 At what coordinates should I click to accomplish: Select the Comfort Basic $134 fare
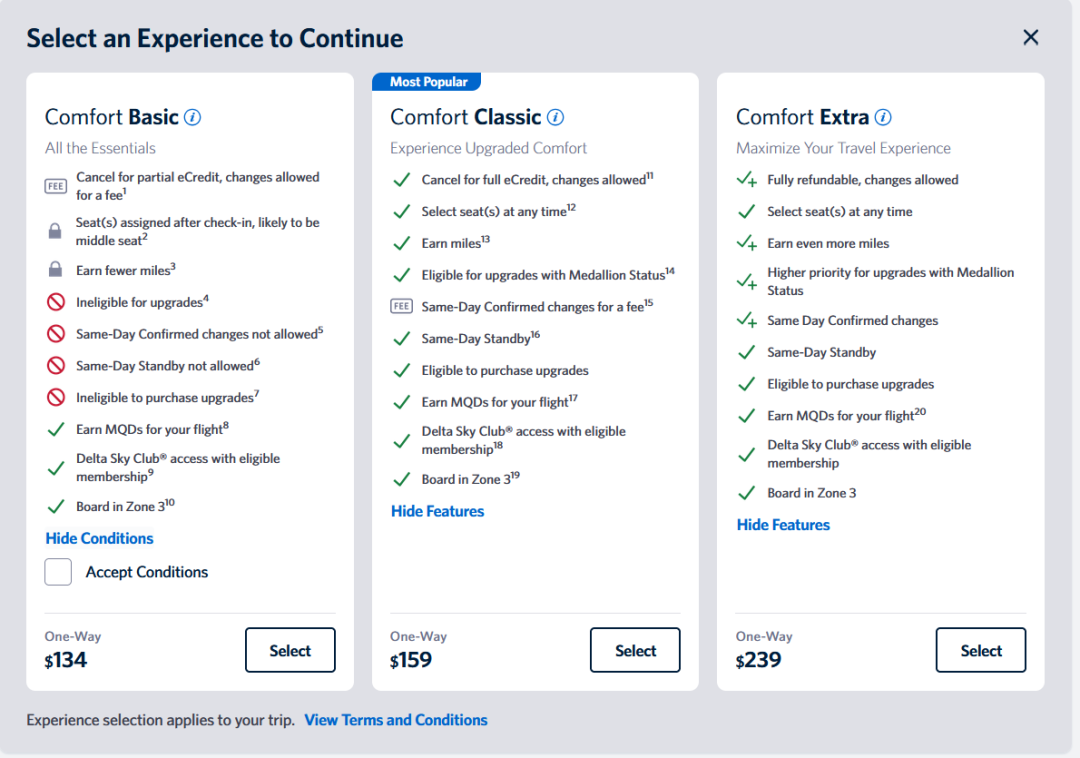(290, 650)
